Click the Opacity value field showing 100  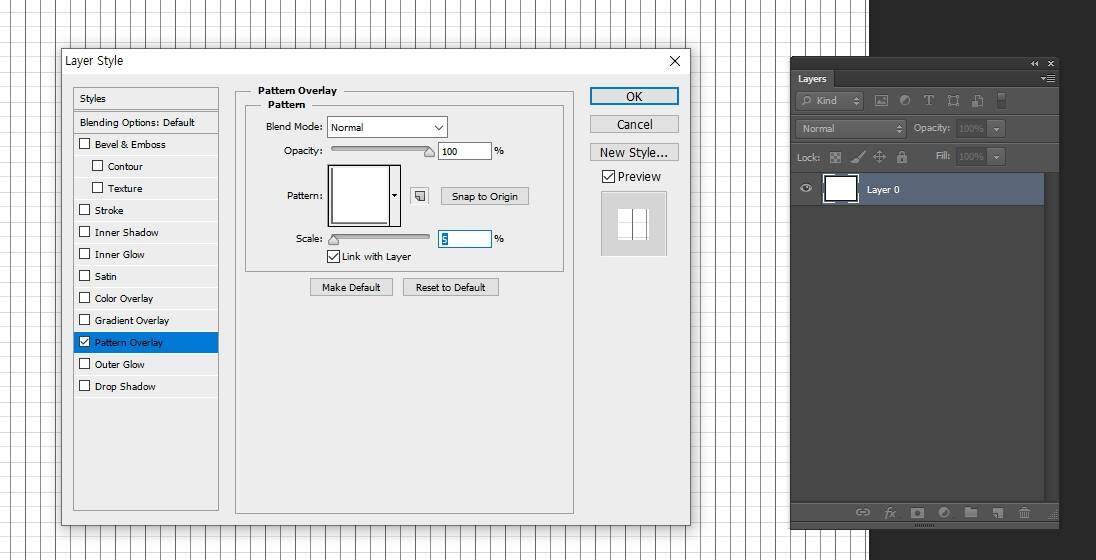point(465,151)
